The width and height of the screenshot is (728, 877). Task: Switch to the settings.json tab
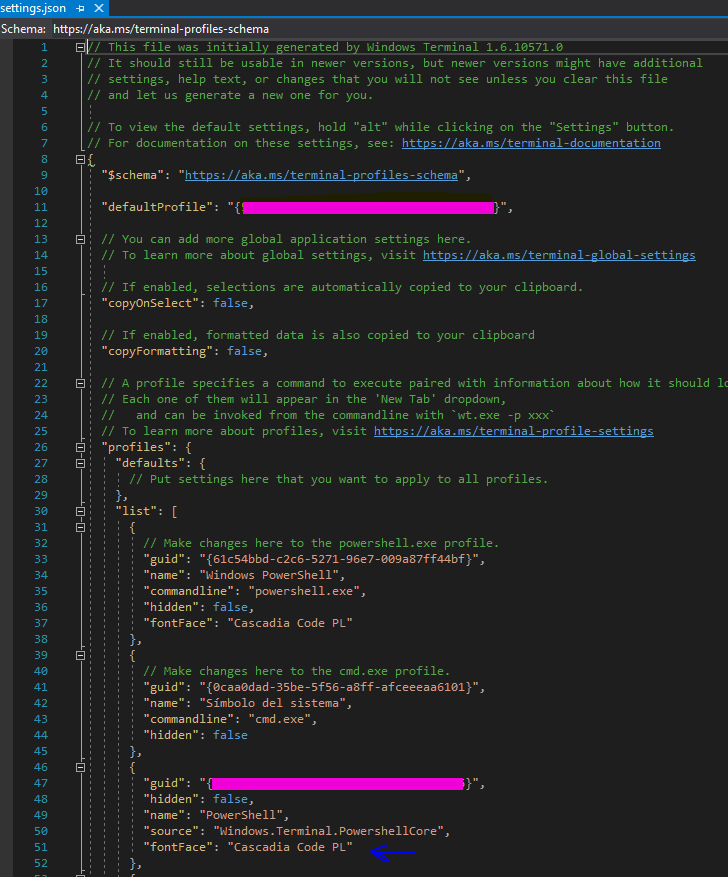[34, 8]
